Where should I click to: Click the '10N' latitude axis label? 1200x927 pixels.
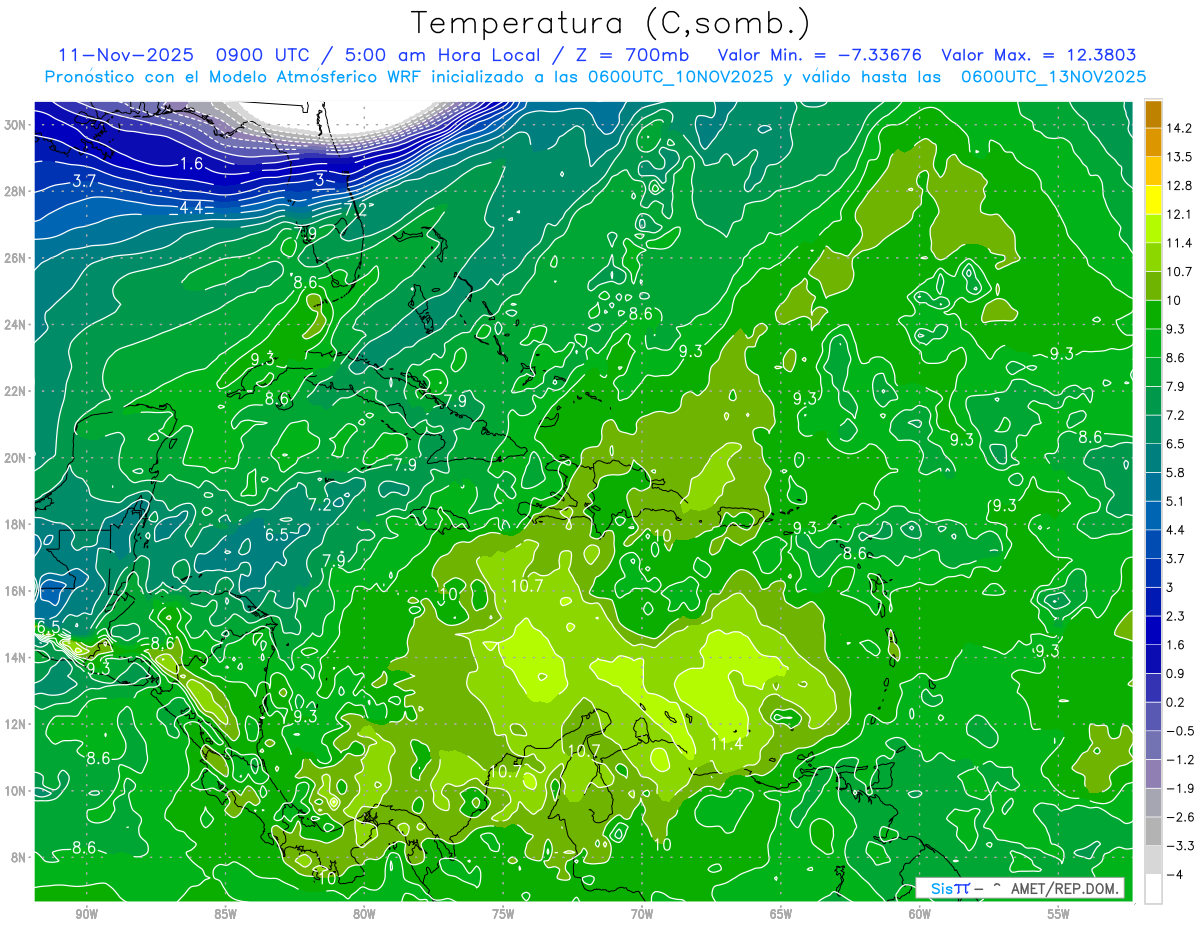point(17,790)
